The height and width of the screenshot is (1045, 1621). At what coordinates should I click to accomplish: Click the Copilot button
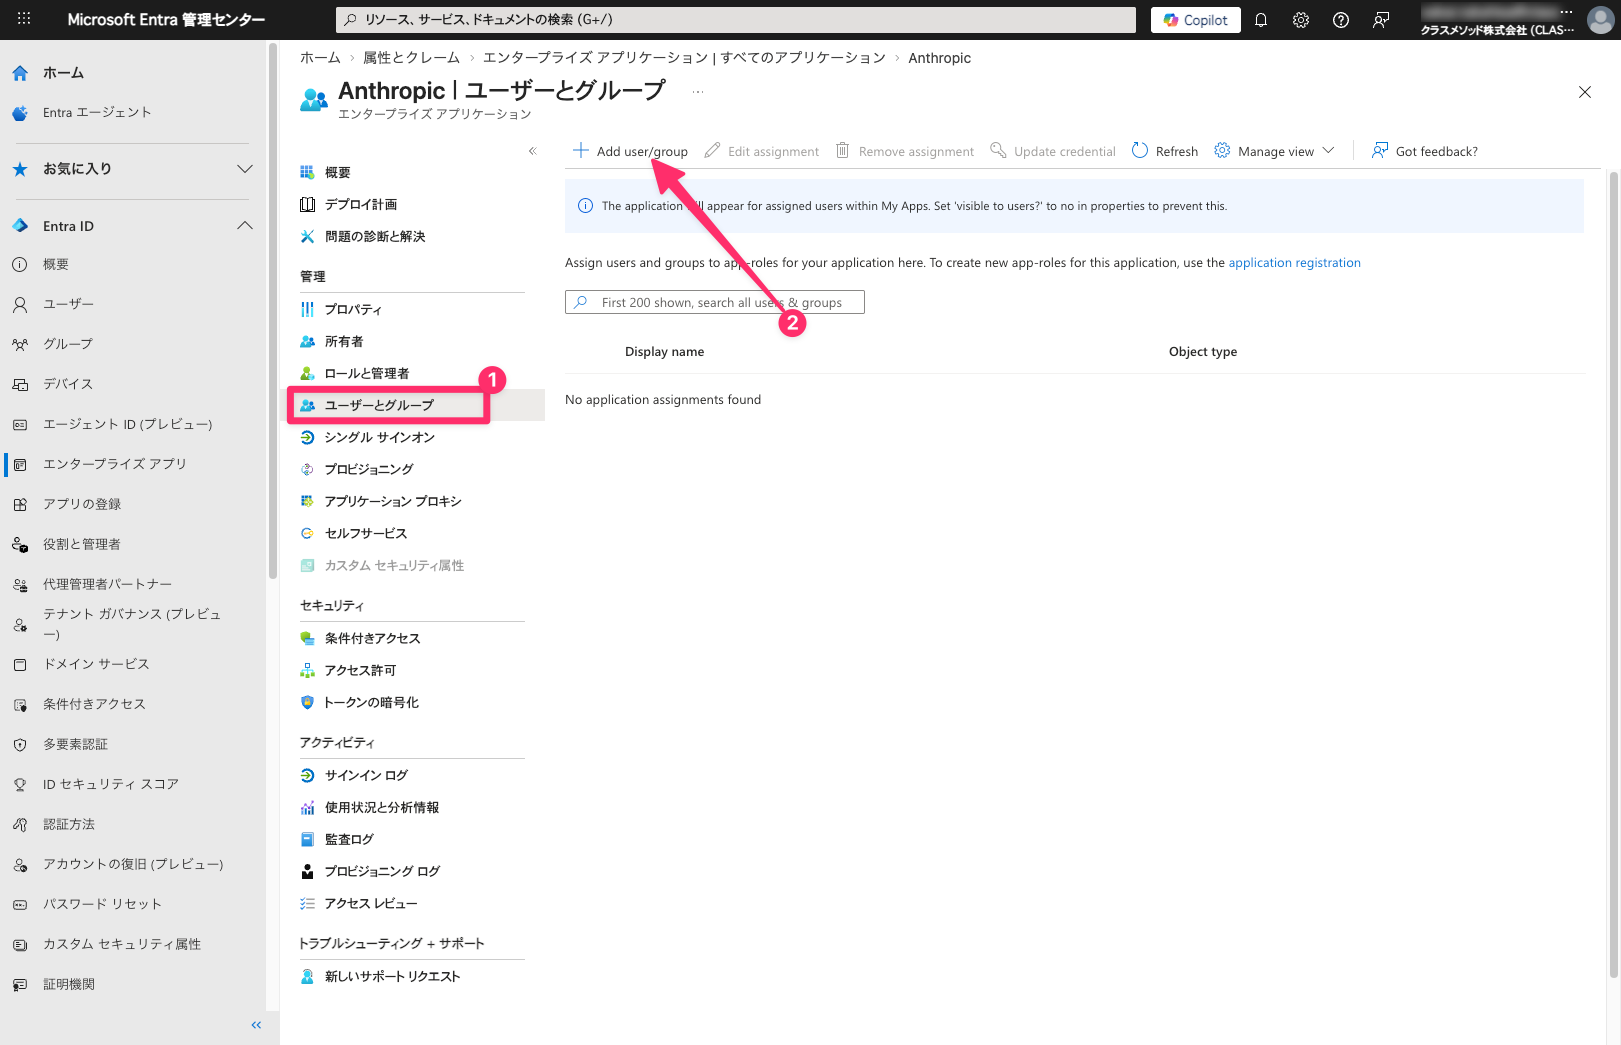1195,20
